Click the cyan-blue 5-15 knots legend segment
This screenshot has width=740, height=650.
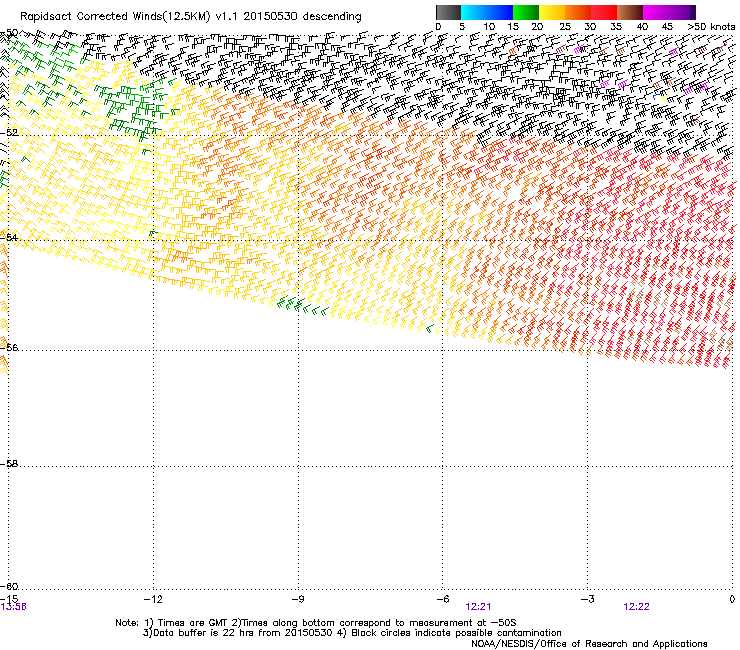coord(487,12)
